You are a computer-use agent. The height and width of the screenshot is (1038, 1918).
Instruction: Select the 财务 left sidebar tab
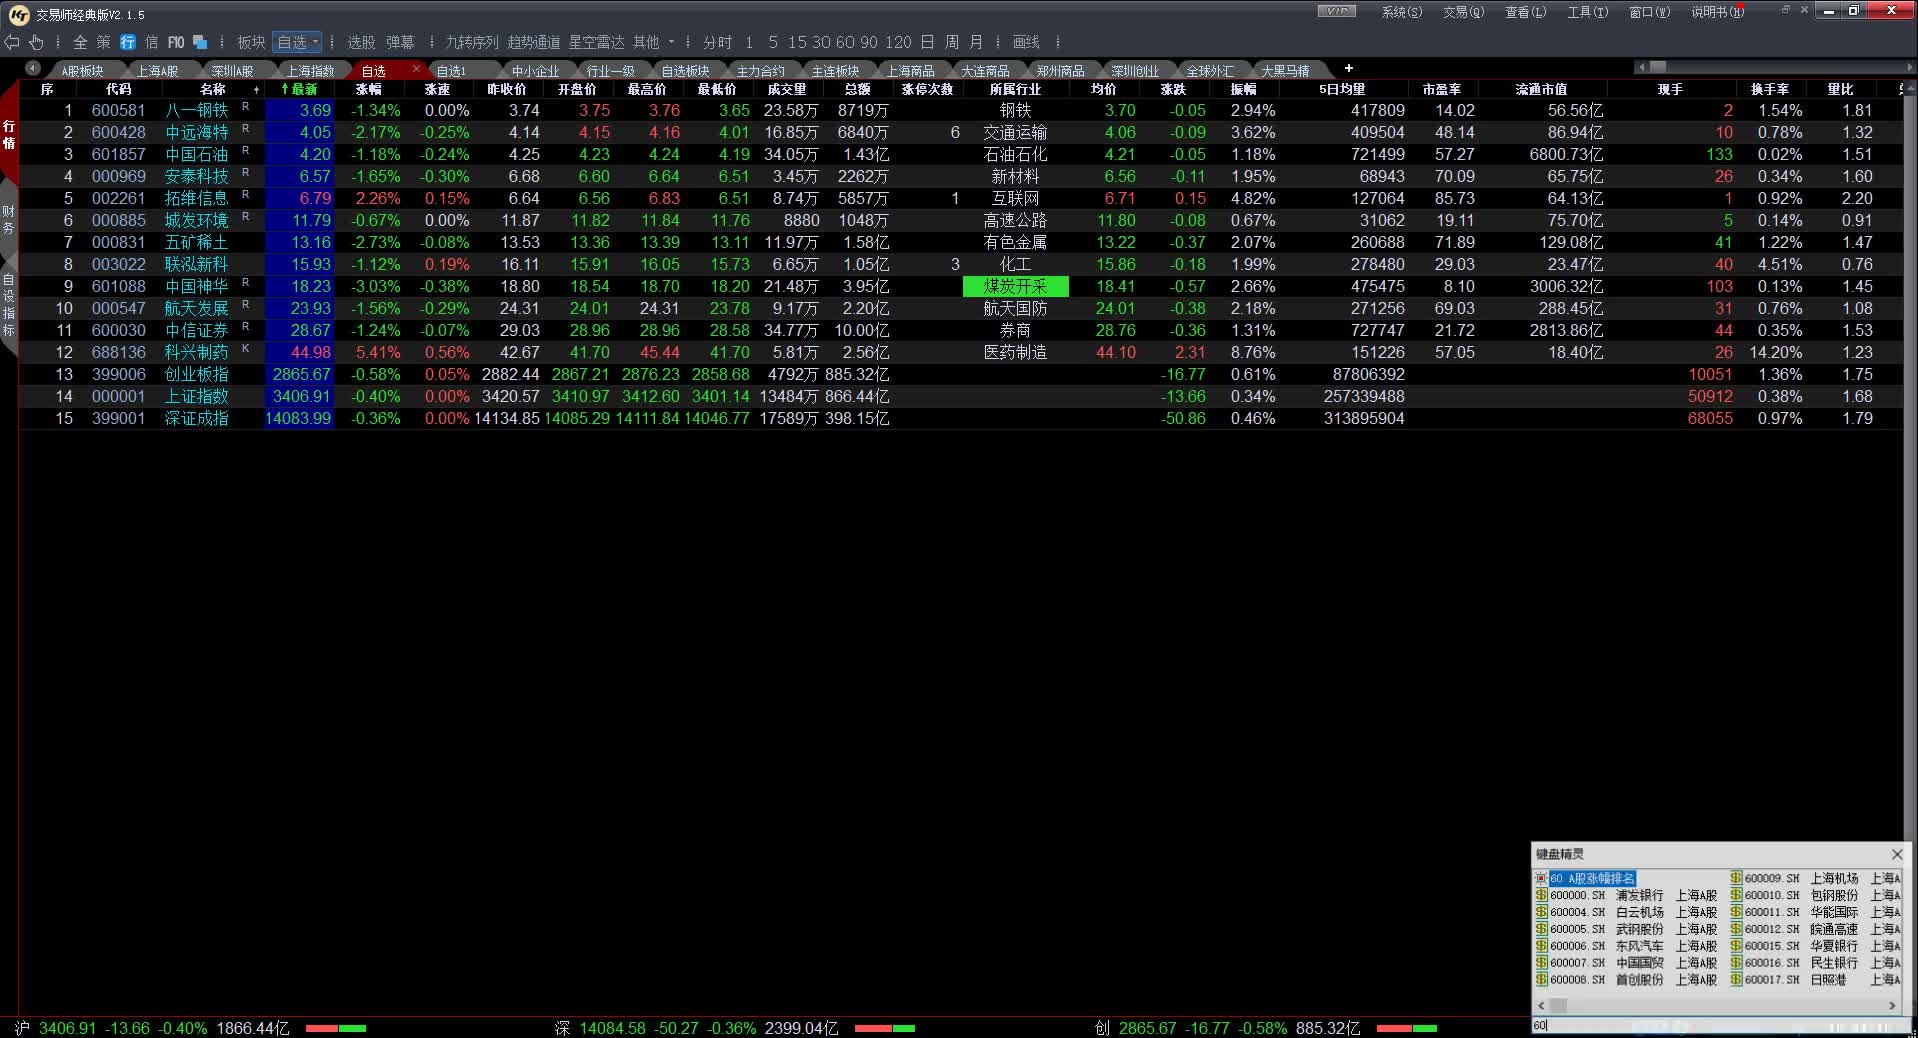click(x=9, y=220)
